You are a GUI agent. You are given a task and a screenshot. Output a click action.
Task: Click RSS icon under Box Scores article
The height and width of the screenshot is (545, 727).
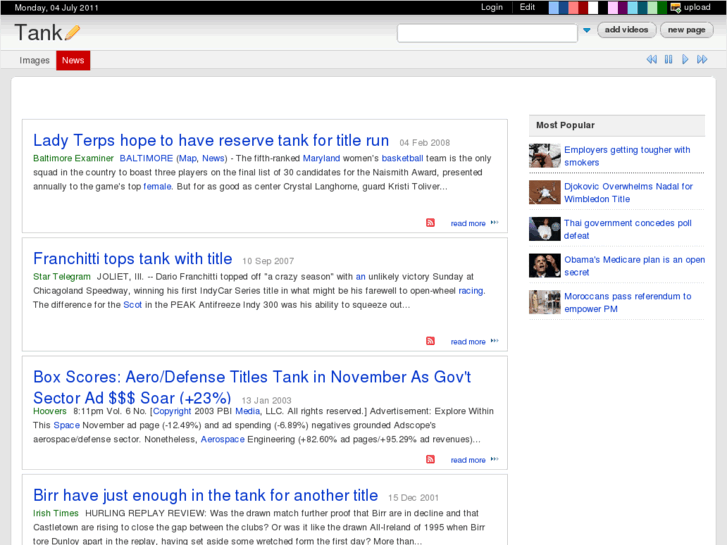point(430,459)
